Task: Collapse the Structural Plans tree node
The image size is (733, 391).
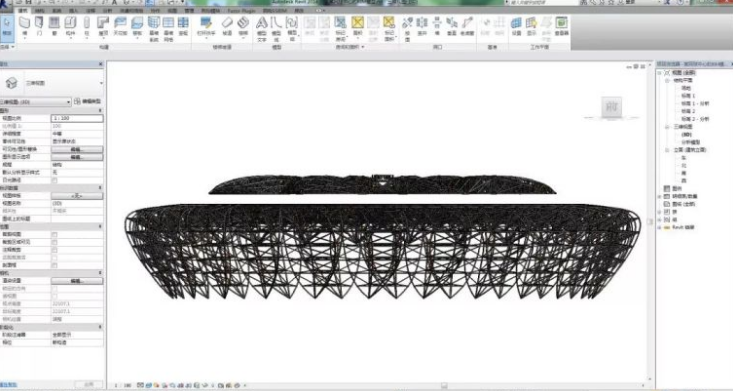Action: tap(668, 80)
